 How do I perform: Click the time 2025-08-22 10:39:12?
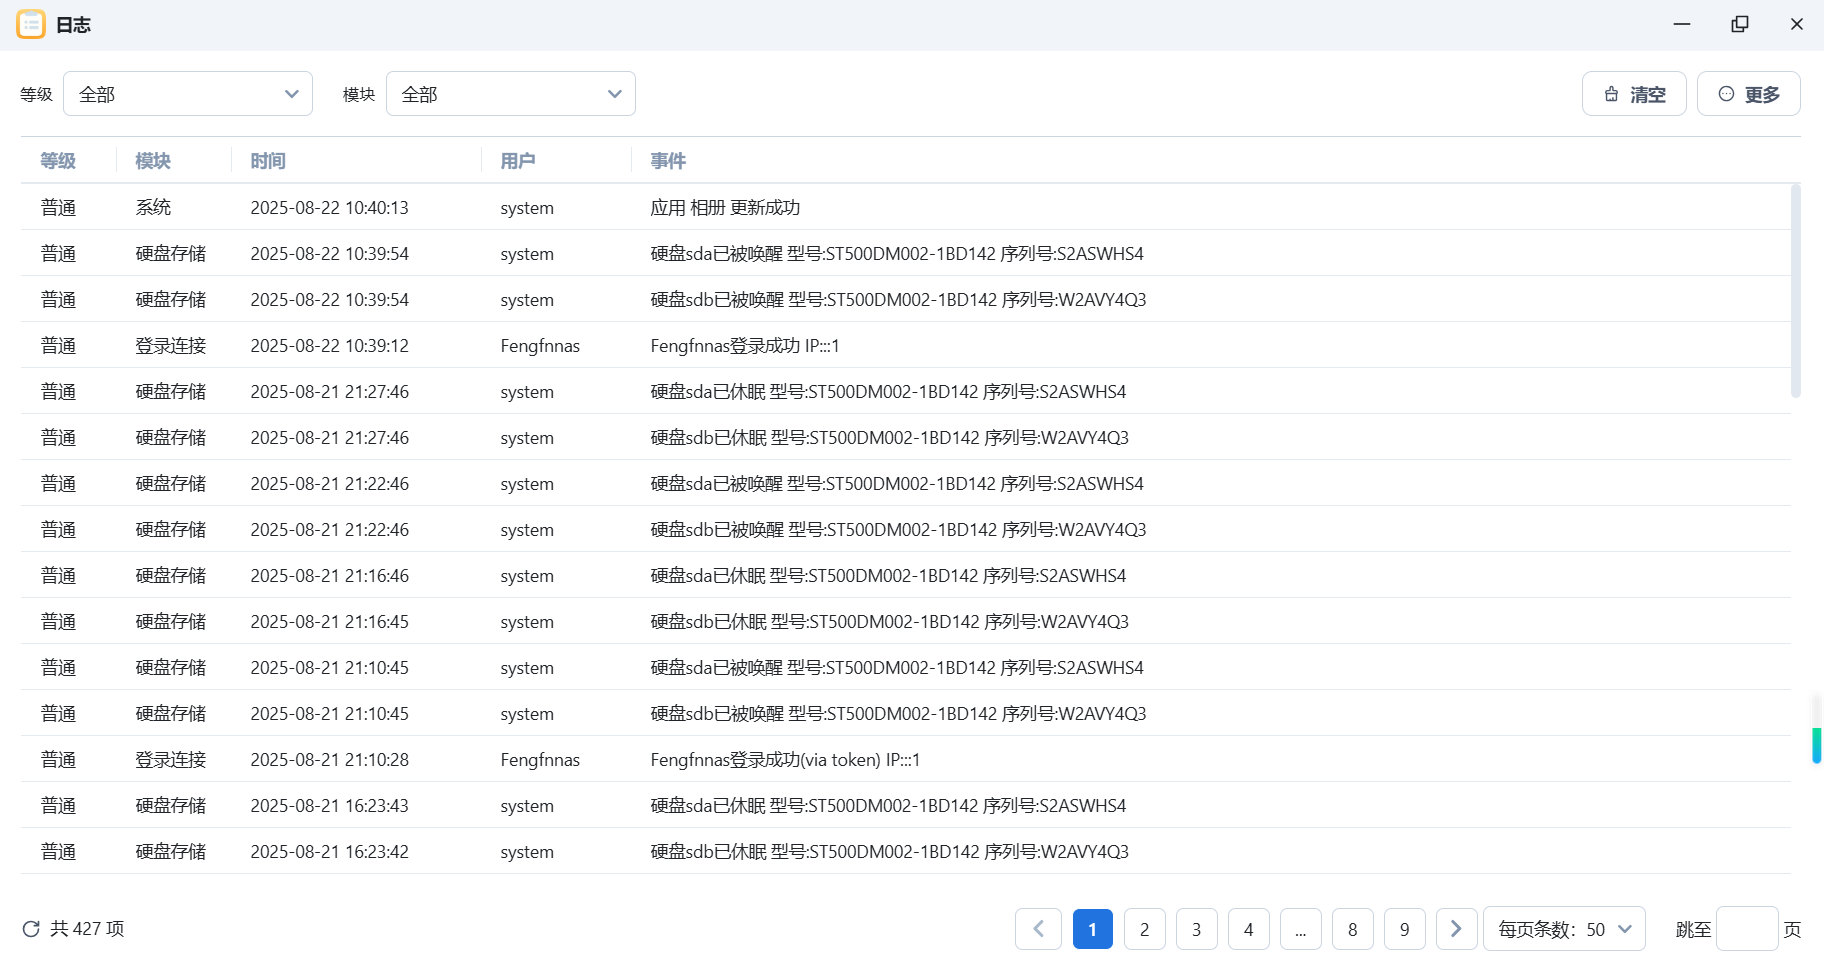329,346
